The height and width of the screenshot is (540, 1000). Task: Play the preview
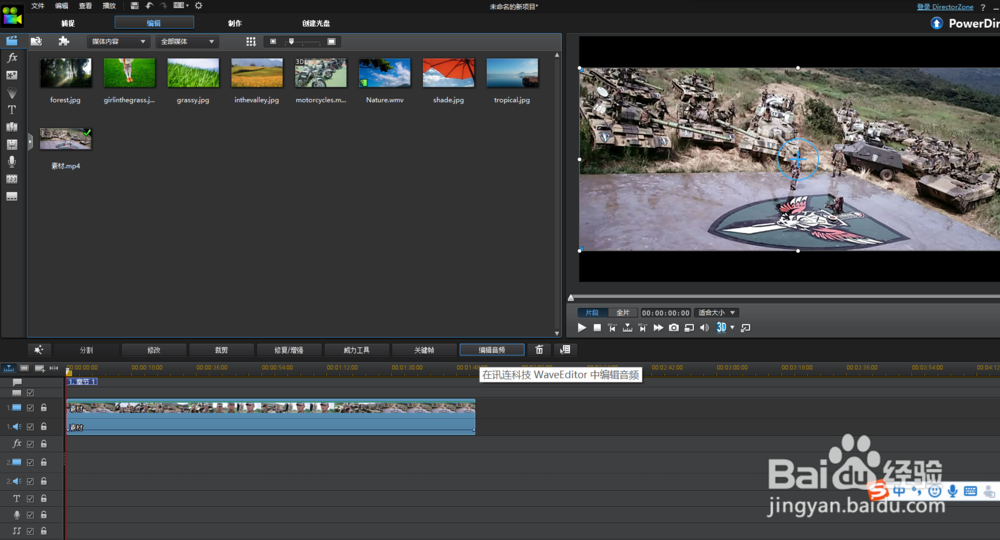coord(582,328)
